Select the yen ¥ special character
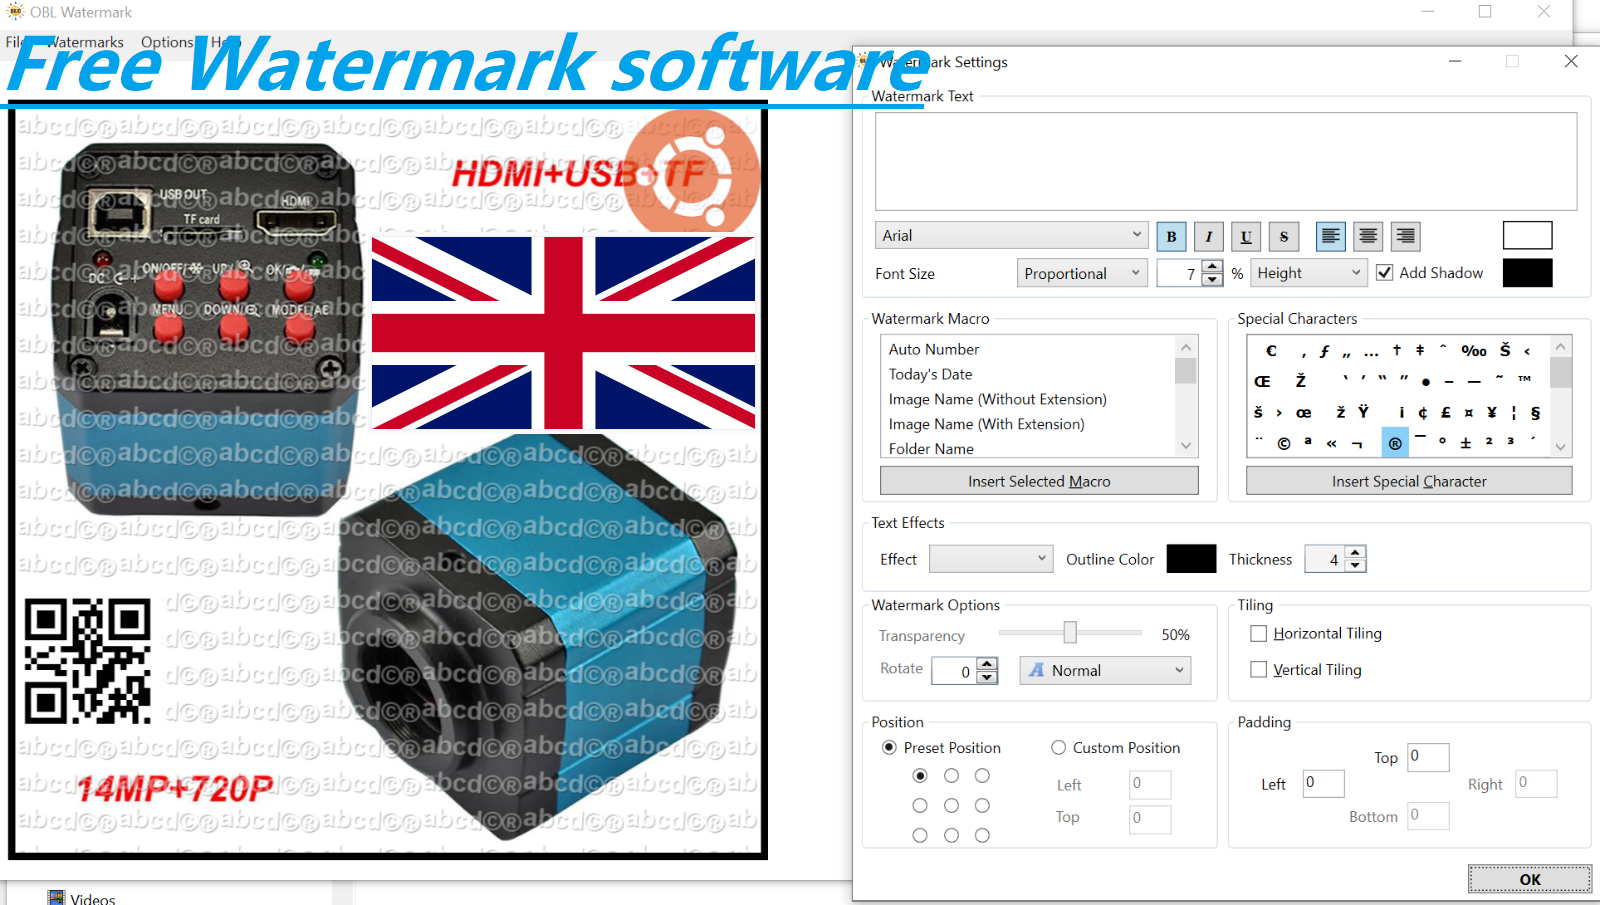Screen dimensions: 1600x905 click(1492, 412)
